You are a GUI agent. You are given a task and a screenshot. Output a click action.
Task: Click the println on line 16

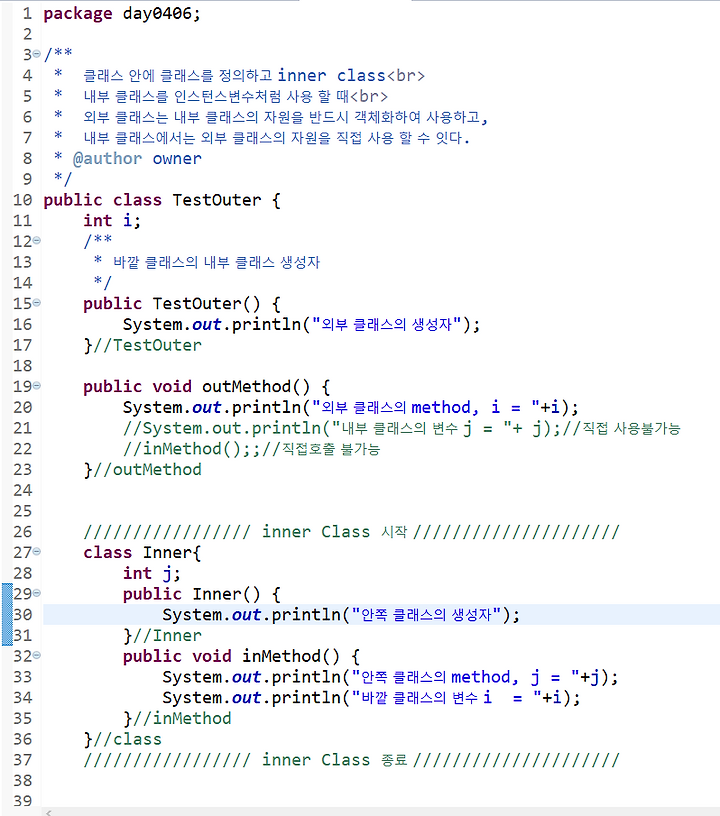tap(301, 325)
